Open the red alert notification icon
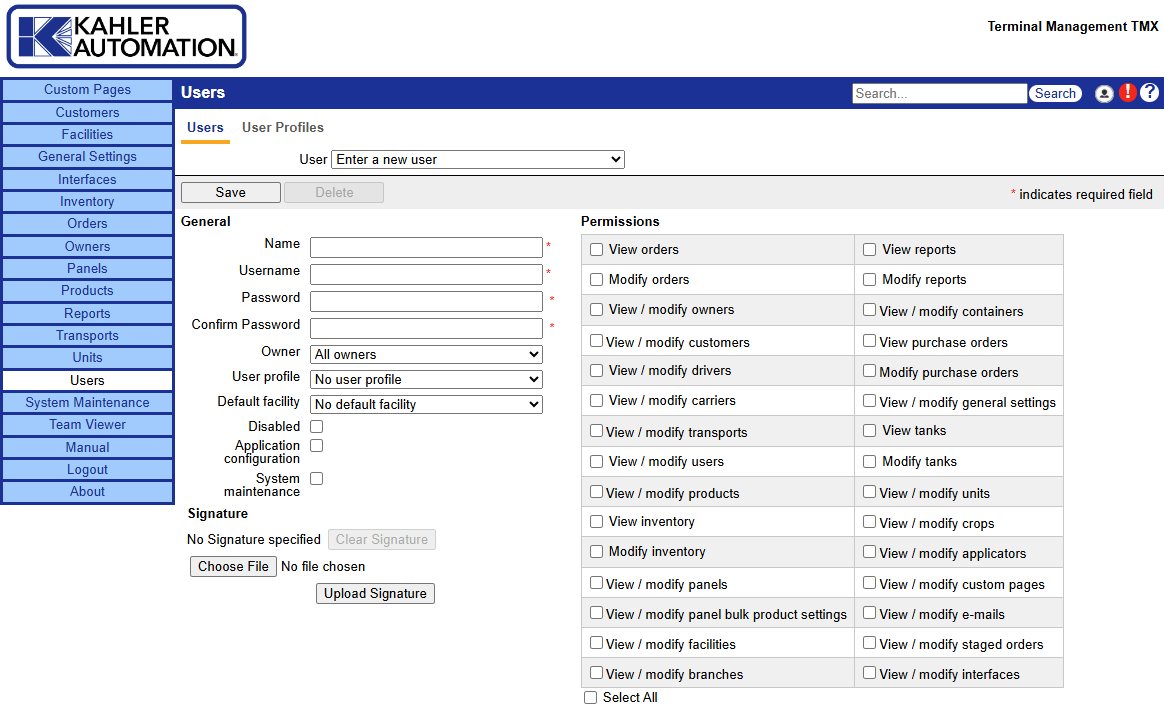Screen dimensions: 1164x717 (1128, 93)
